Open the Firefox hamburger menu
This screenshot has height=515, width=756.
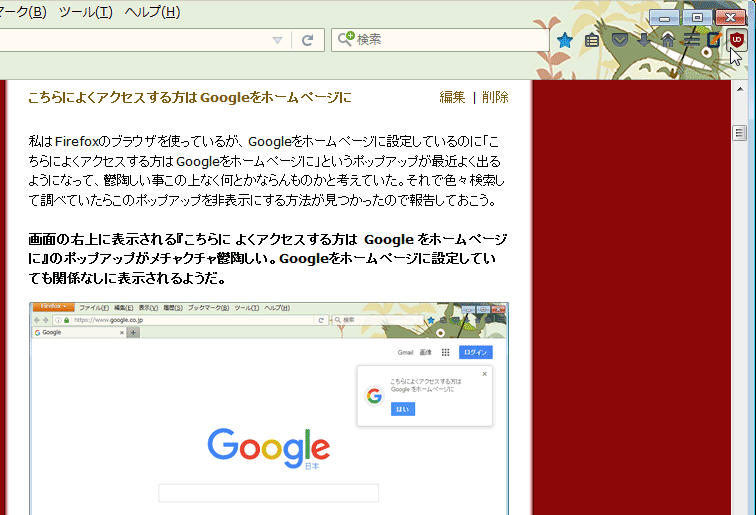[x=691, y=40]
